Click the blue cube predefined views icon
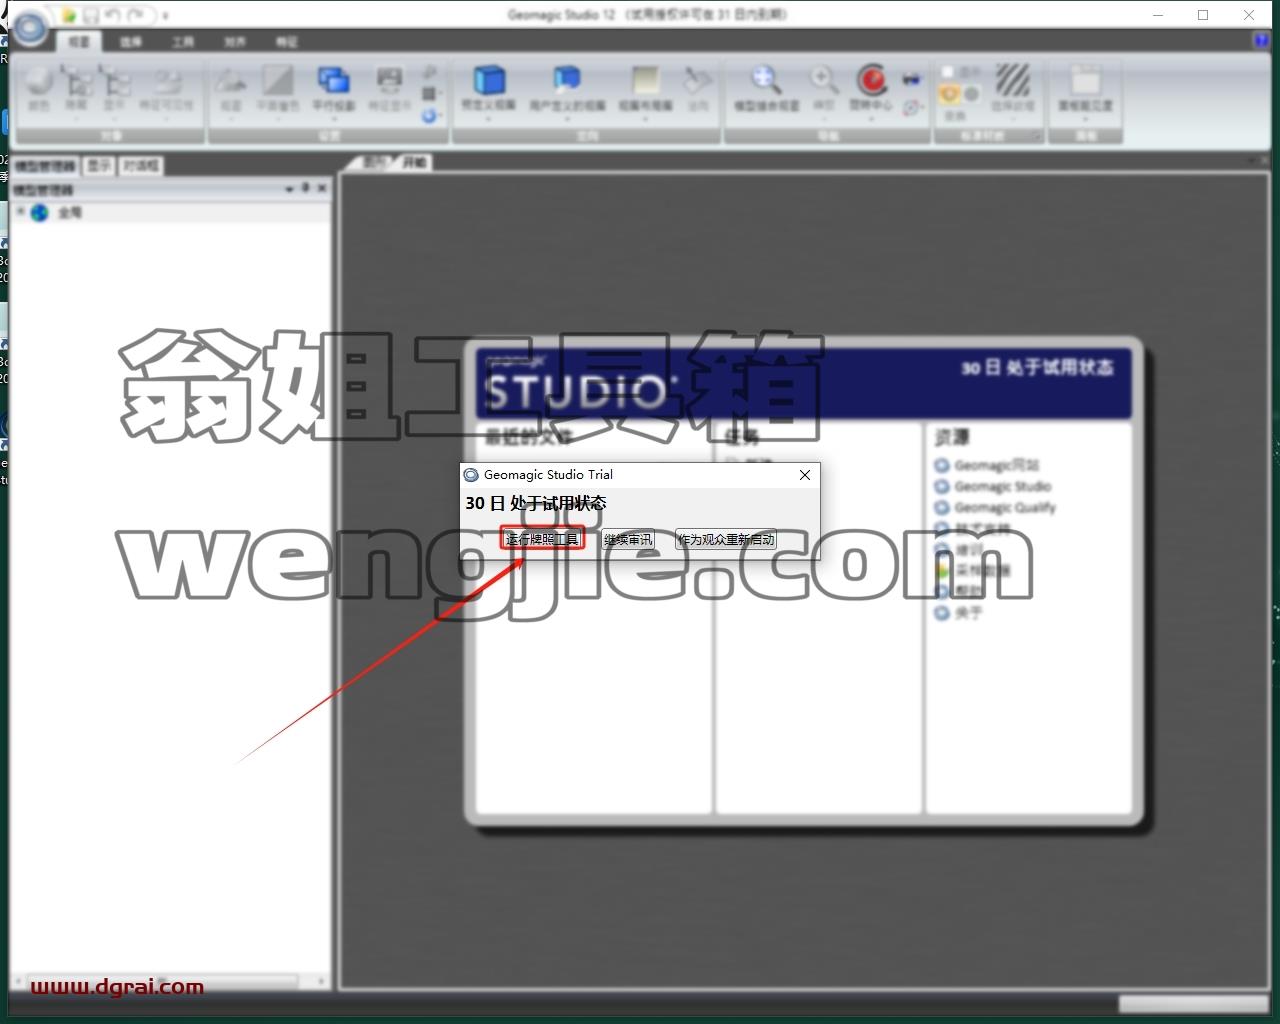This screenshot has width=1280, height=1024. pyautogui.click(x=489, y=79)
